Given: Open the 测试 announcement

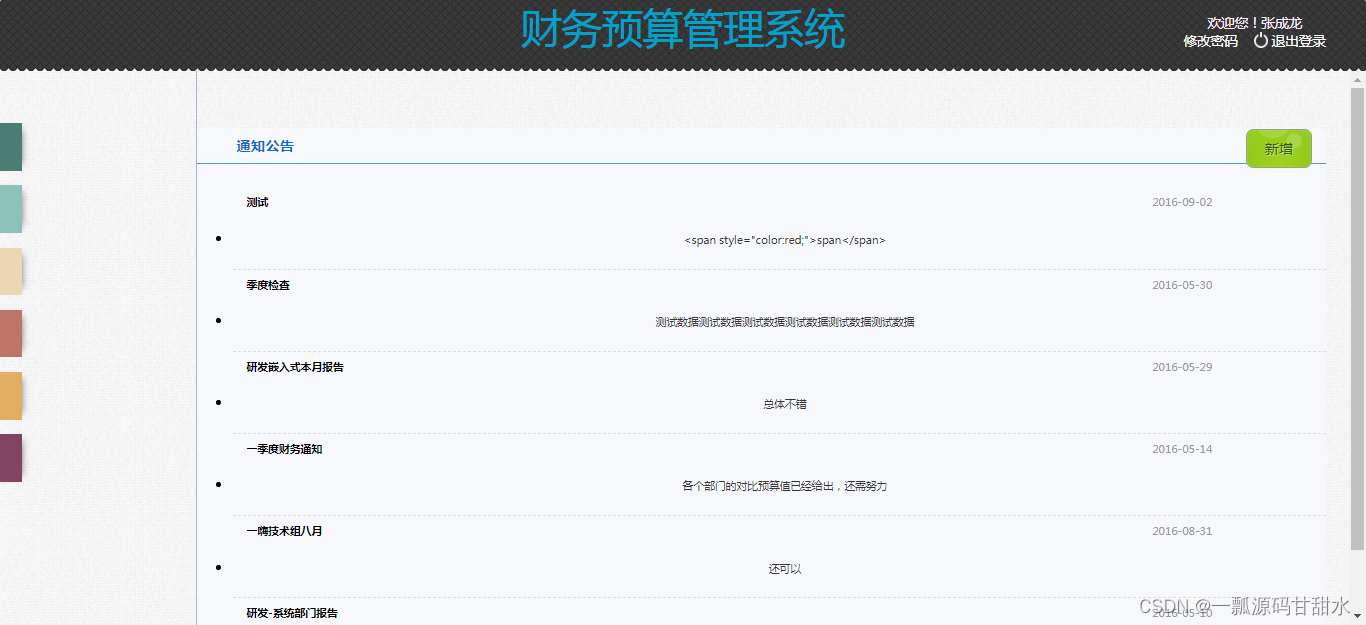Looking at the screenshot, I should (x=256, y=201).
